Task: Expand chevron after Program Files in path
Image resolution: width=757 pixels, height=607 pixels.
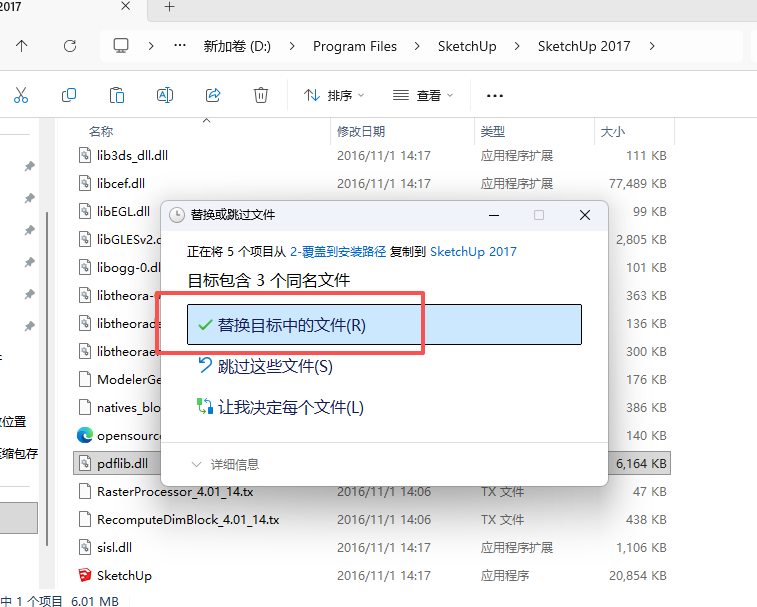Action: coord(417,46)
